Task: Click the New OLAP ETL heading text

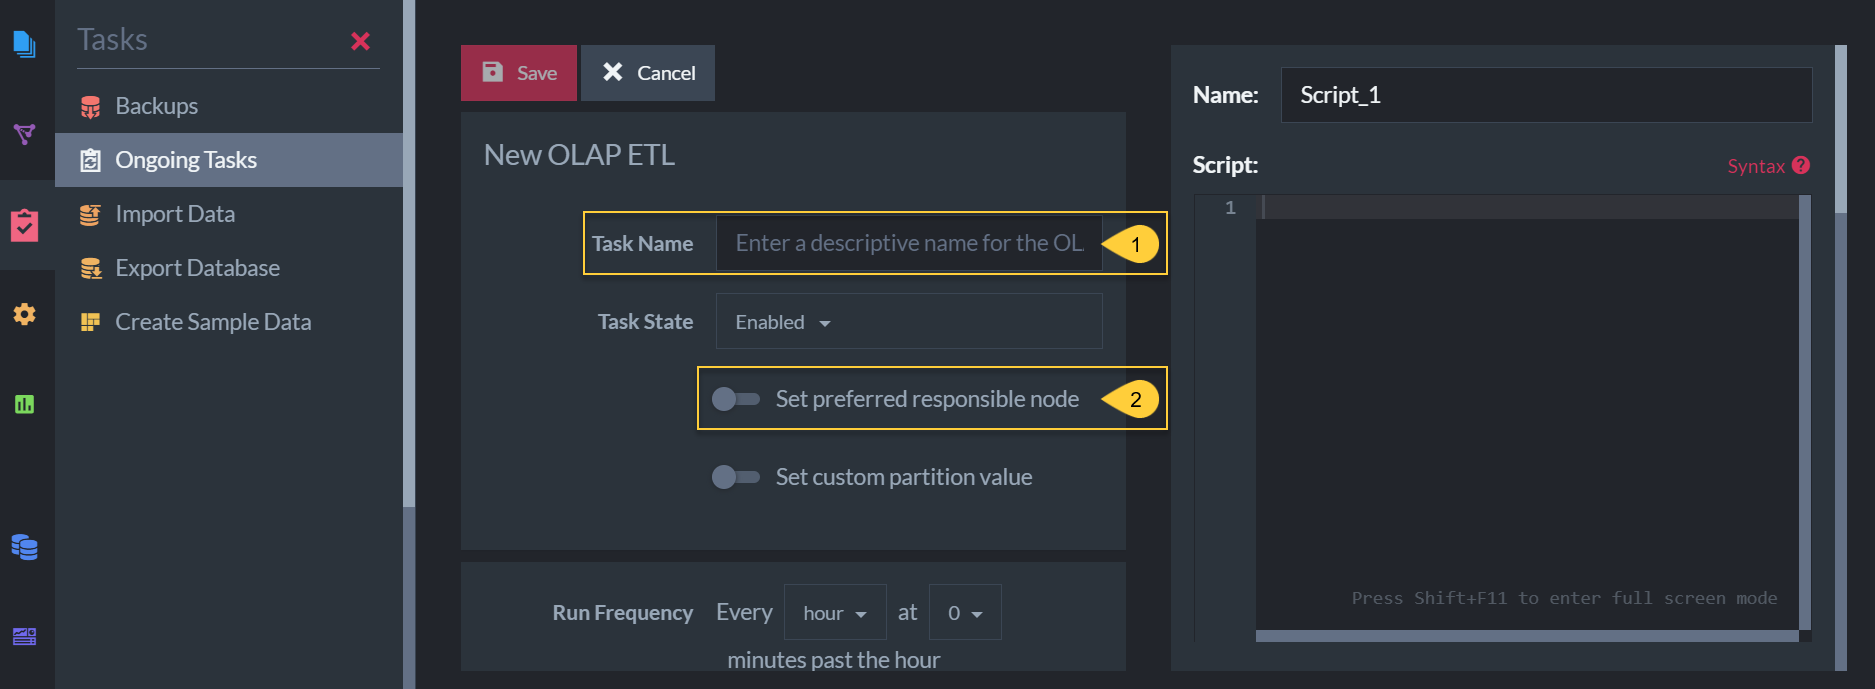Action: [x=579, y=155]
